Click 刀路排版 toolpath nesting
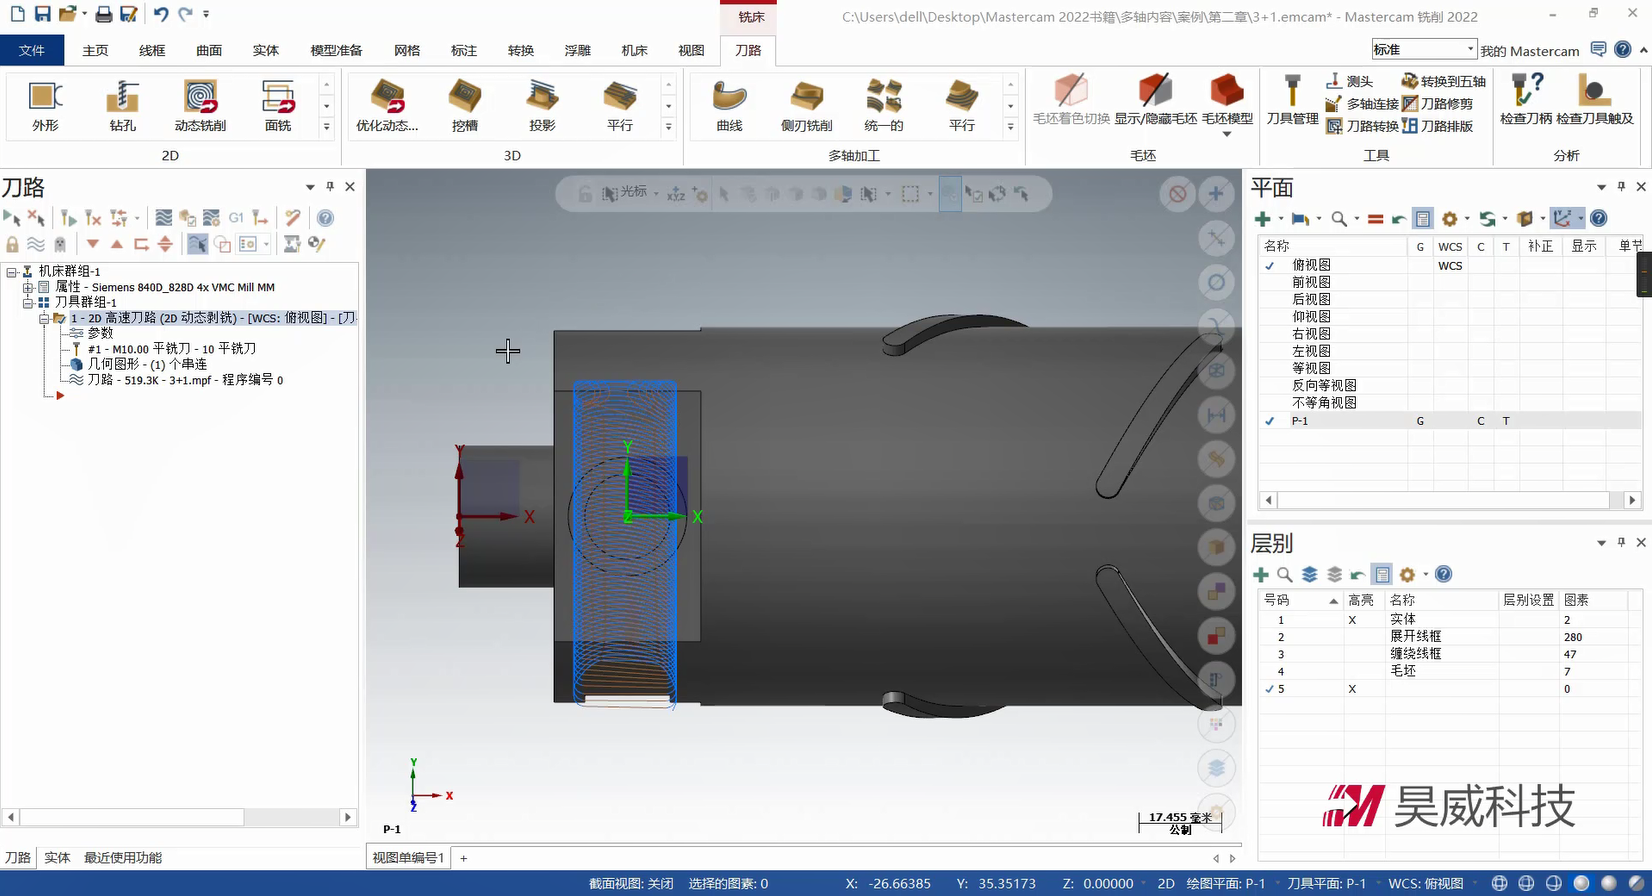 pos(1438,126)
